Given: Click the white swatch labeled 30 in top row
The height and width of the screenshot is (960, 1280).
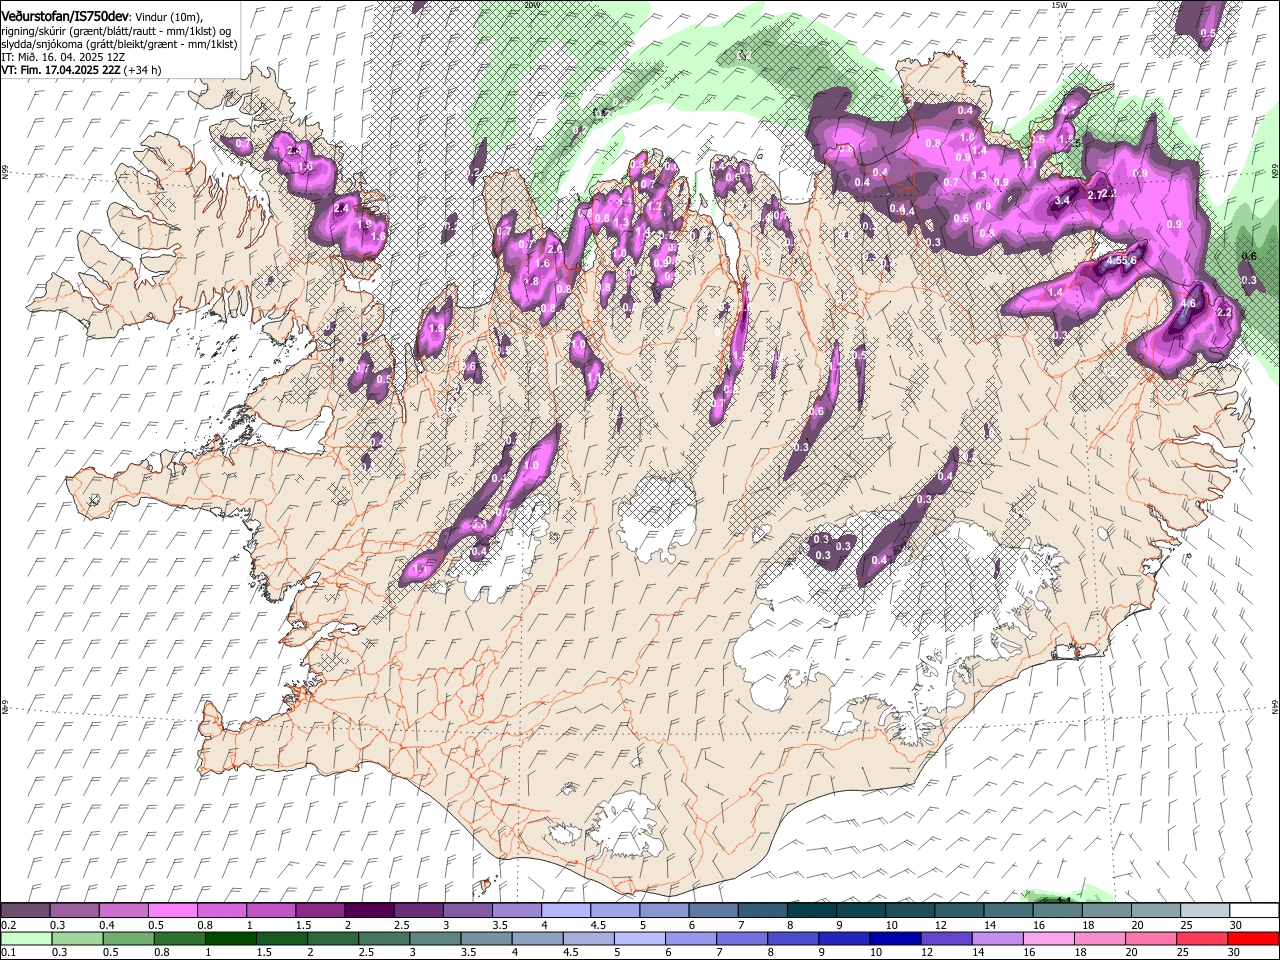Looking at the screenshot, I should pos(1254,911).
